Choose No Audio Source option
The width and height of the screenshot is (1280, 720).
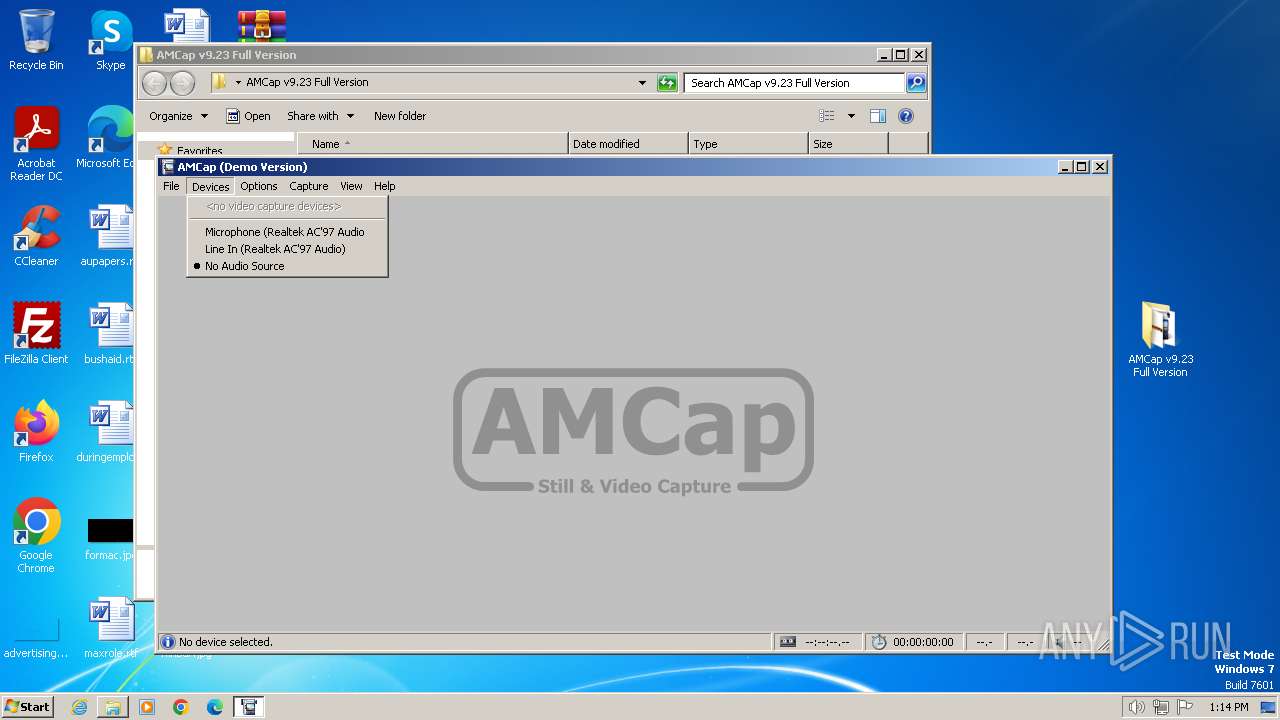tap(287, 266)
